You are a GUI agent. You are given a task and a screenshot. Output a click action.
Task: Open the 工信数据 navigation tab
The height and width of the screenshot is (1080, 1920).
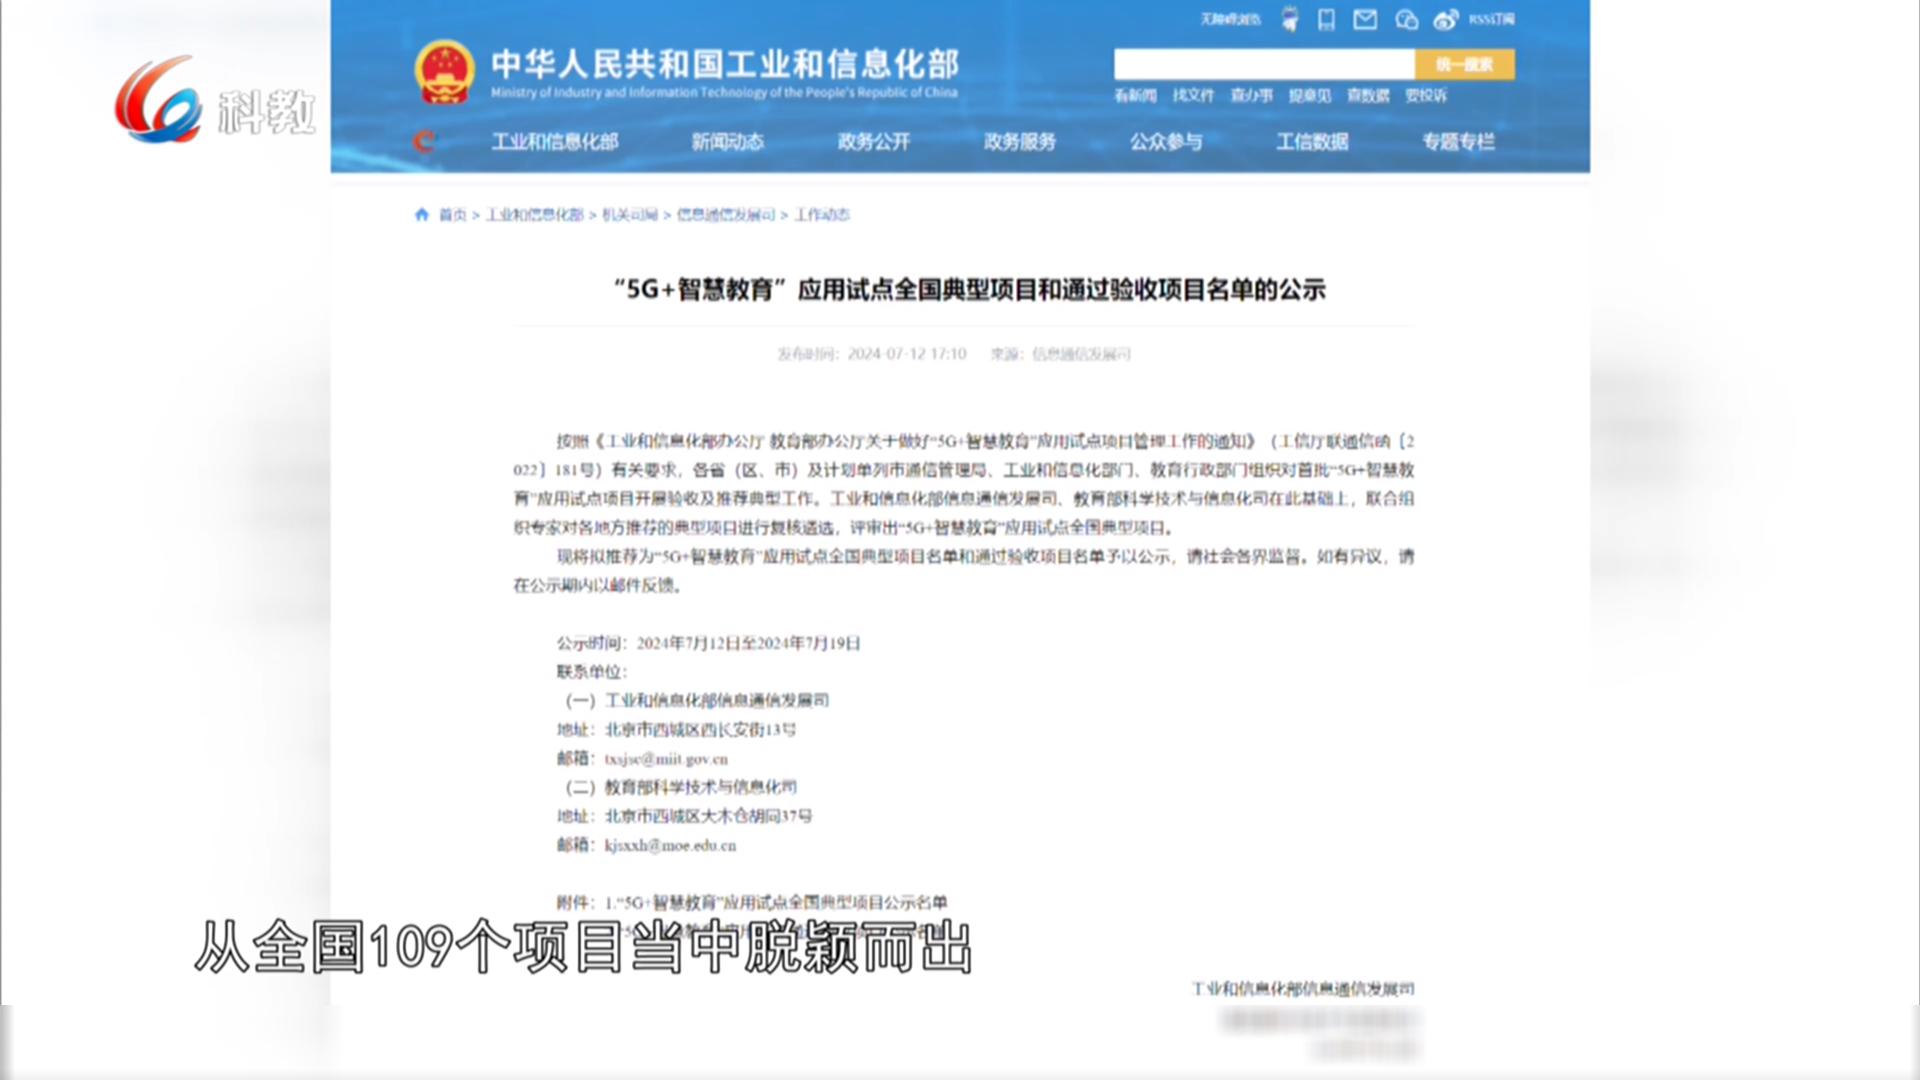pos(1311,142)
